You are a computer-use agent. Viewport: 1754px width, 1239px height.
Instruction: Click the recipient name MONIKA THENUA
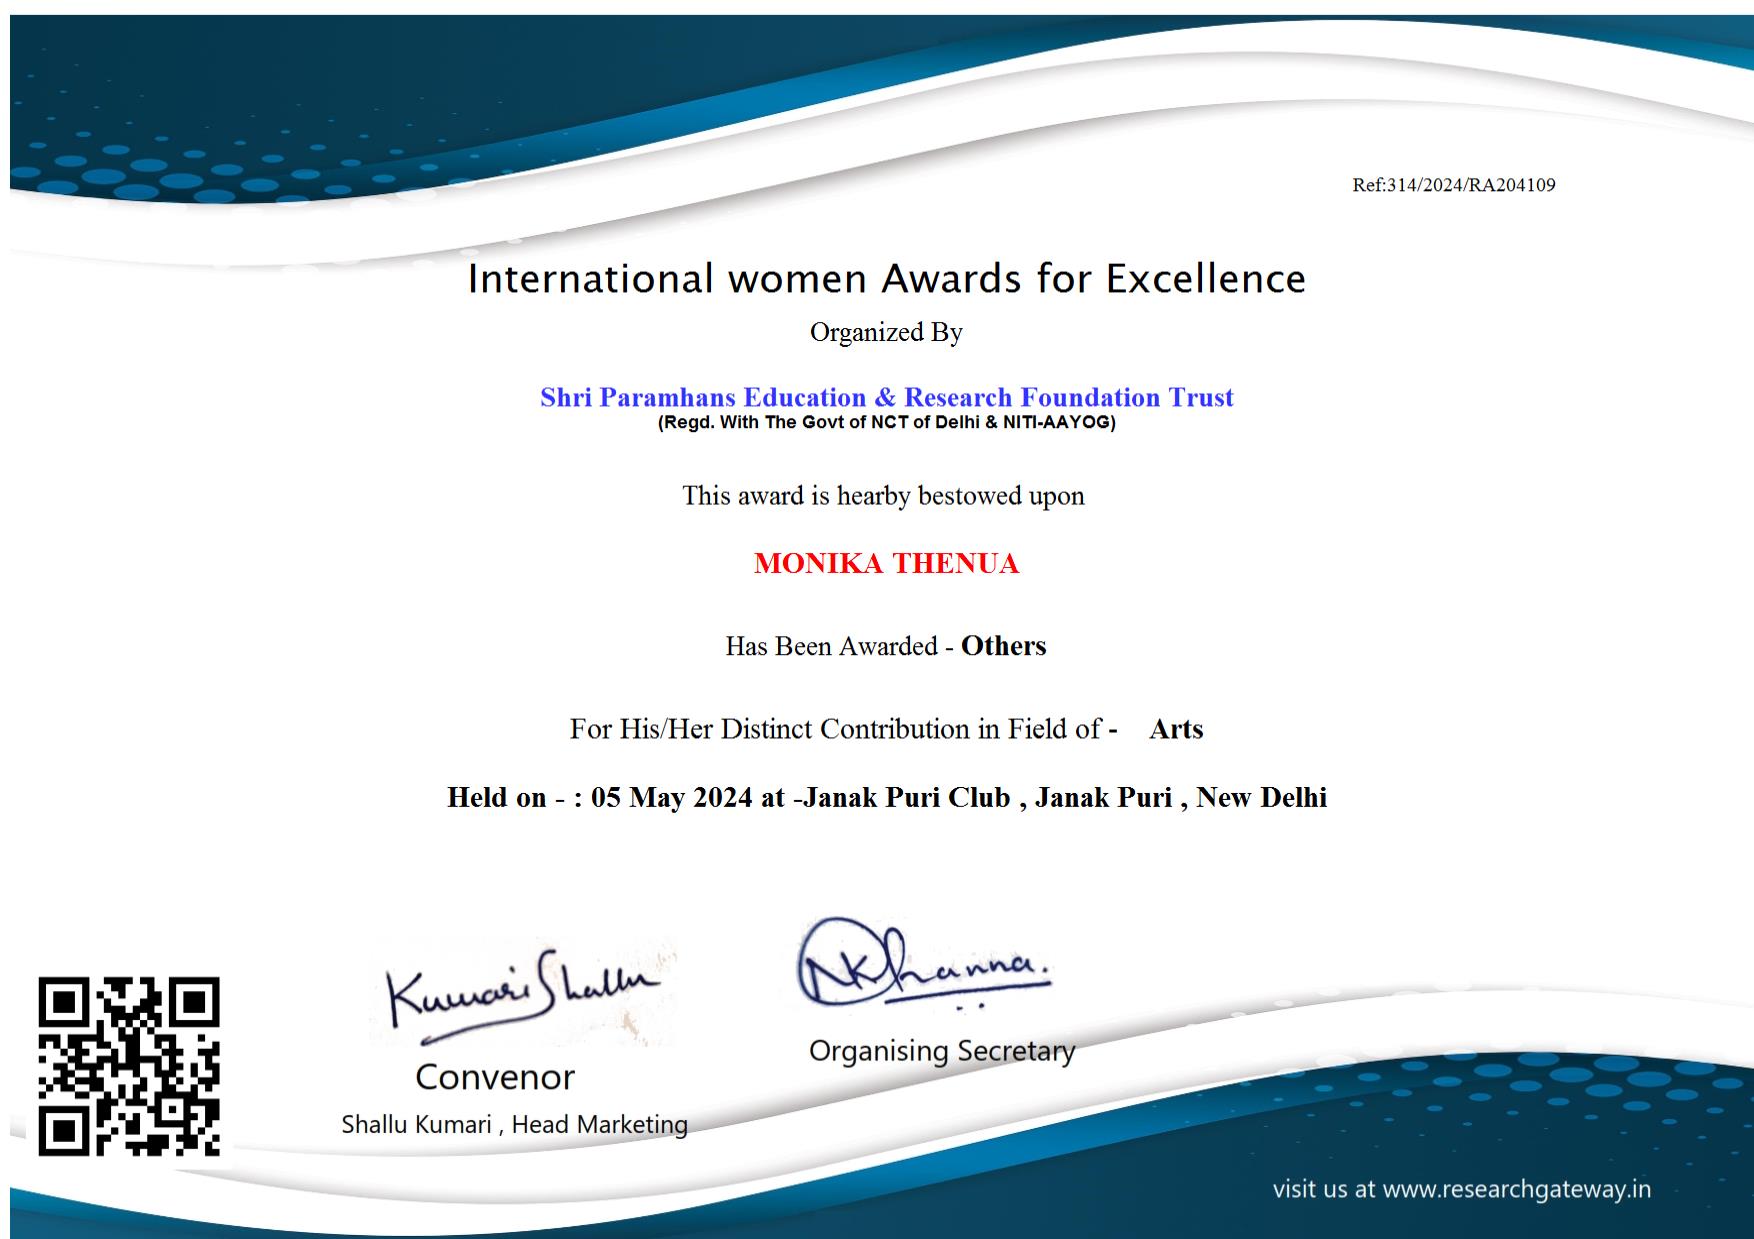pyautogui.click(x=886, y=564)
